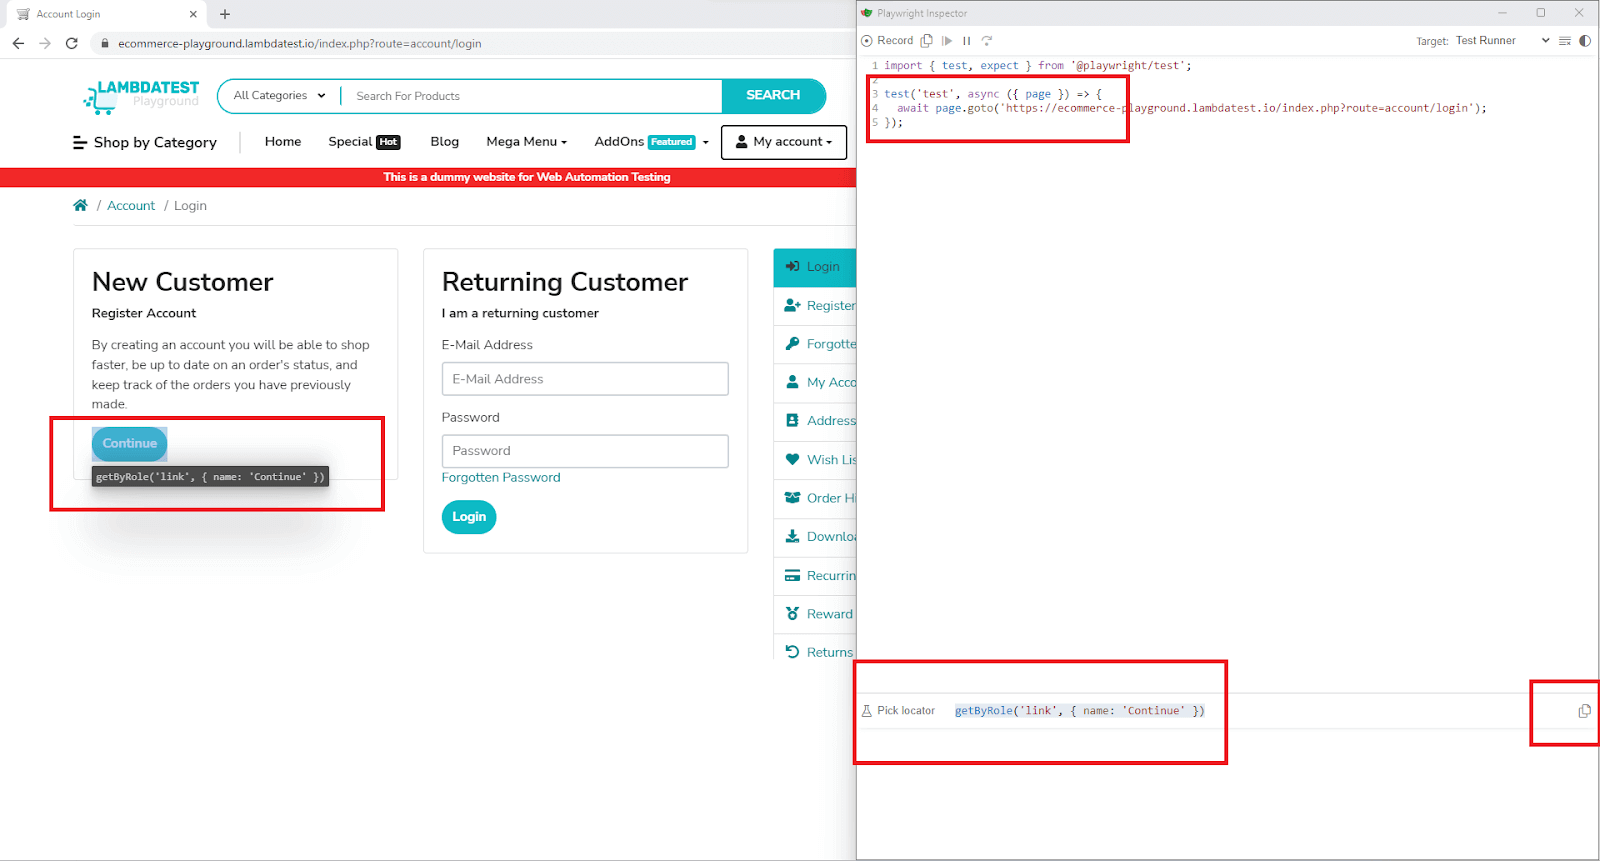Open Reward Points in the sidebar
The height and width of the screenshot is (861, 1600).
(x=815, y=614)
